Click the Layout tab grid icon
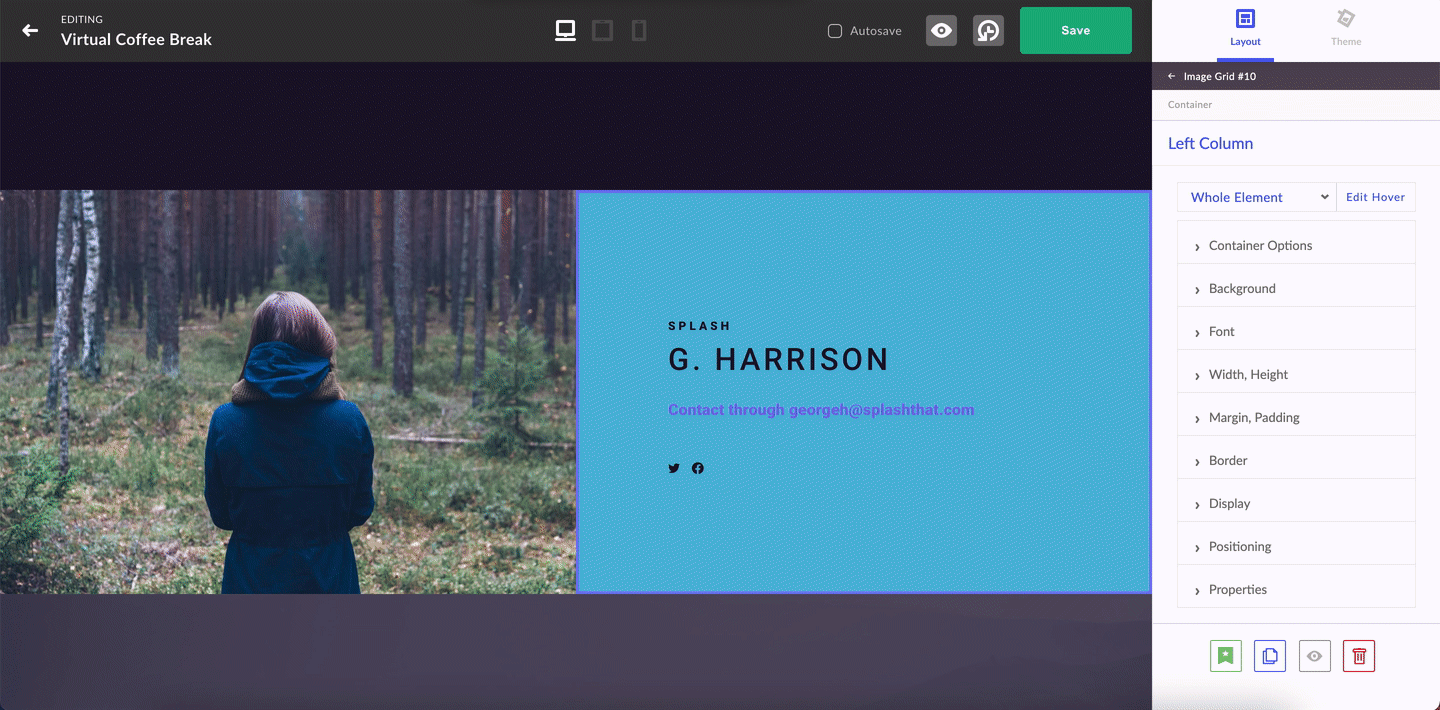 point(1245,19)
